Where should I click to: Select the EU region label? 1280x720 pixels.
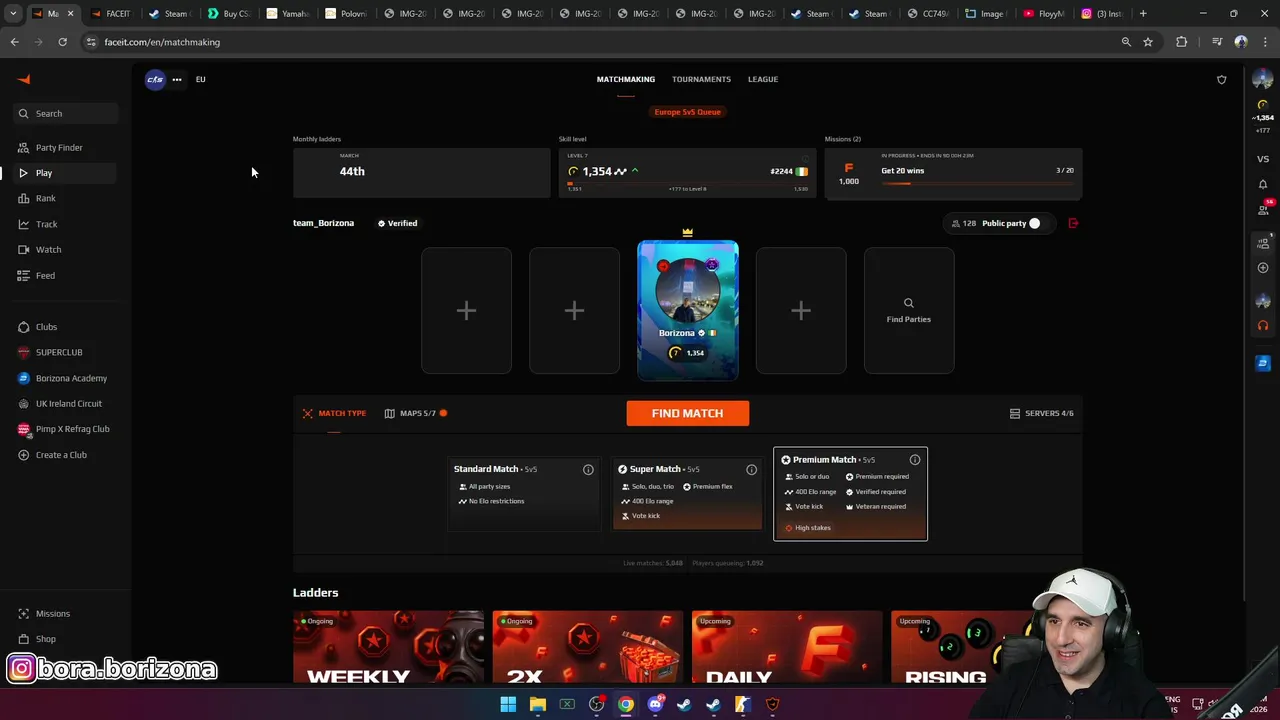(x=200, y=79)
